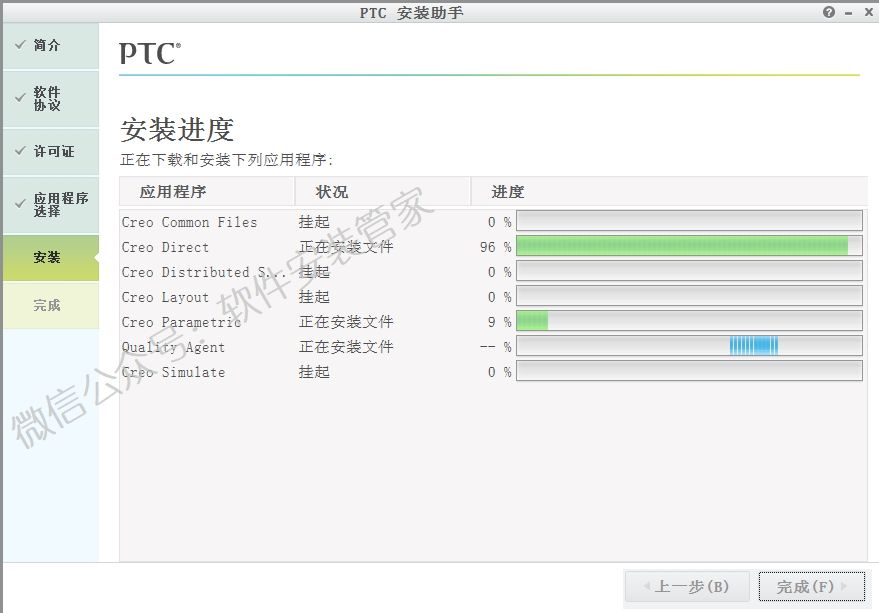The height and width of the screenshot is (613, 879).
Task: Click the 上一步(B) button
Action: click(687, 587)
